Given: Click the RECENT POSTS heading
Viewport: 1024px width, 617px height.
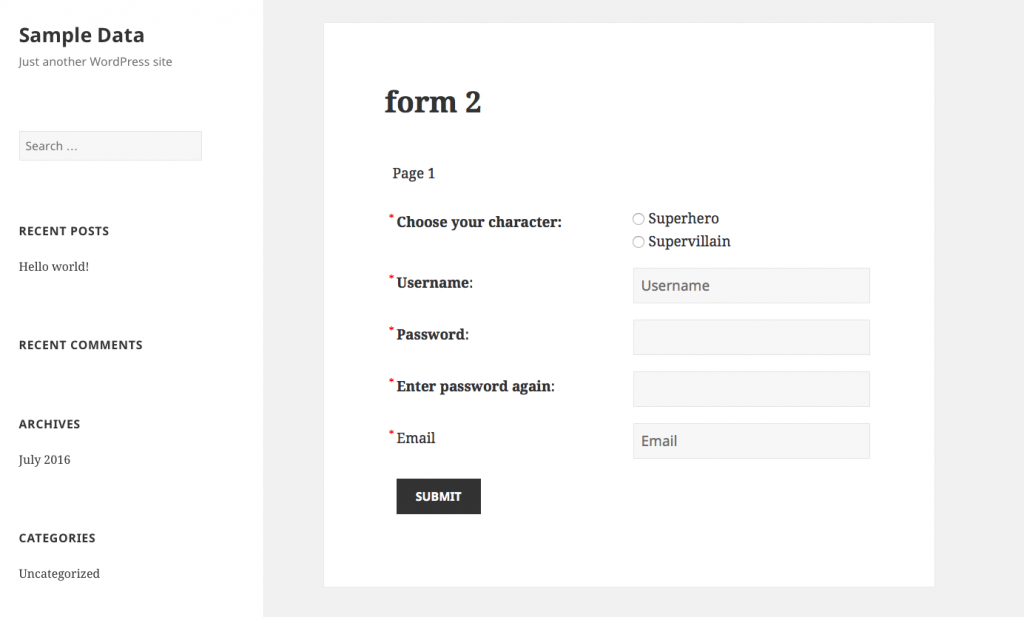Looking at the screenshot, I should click(x=63, y=231).
